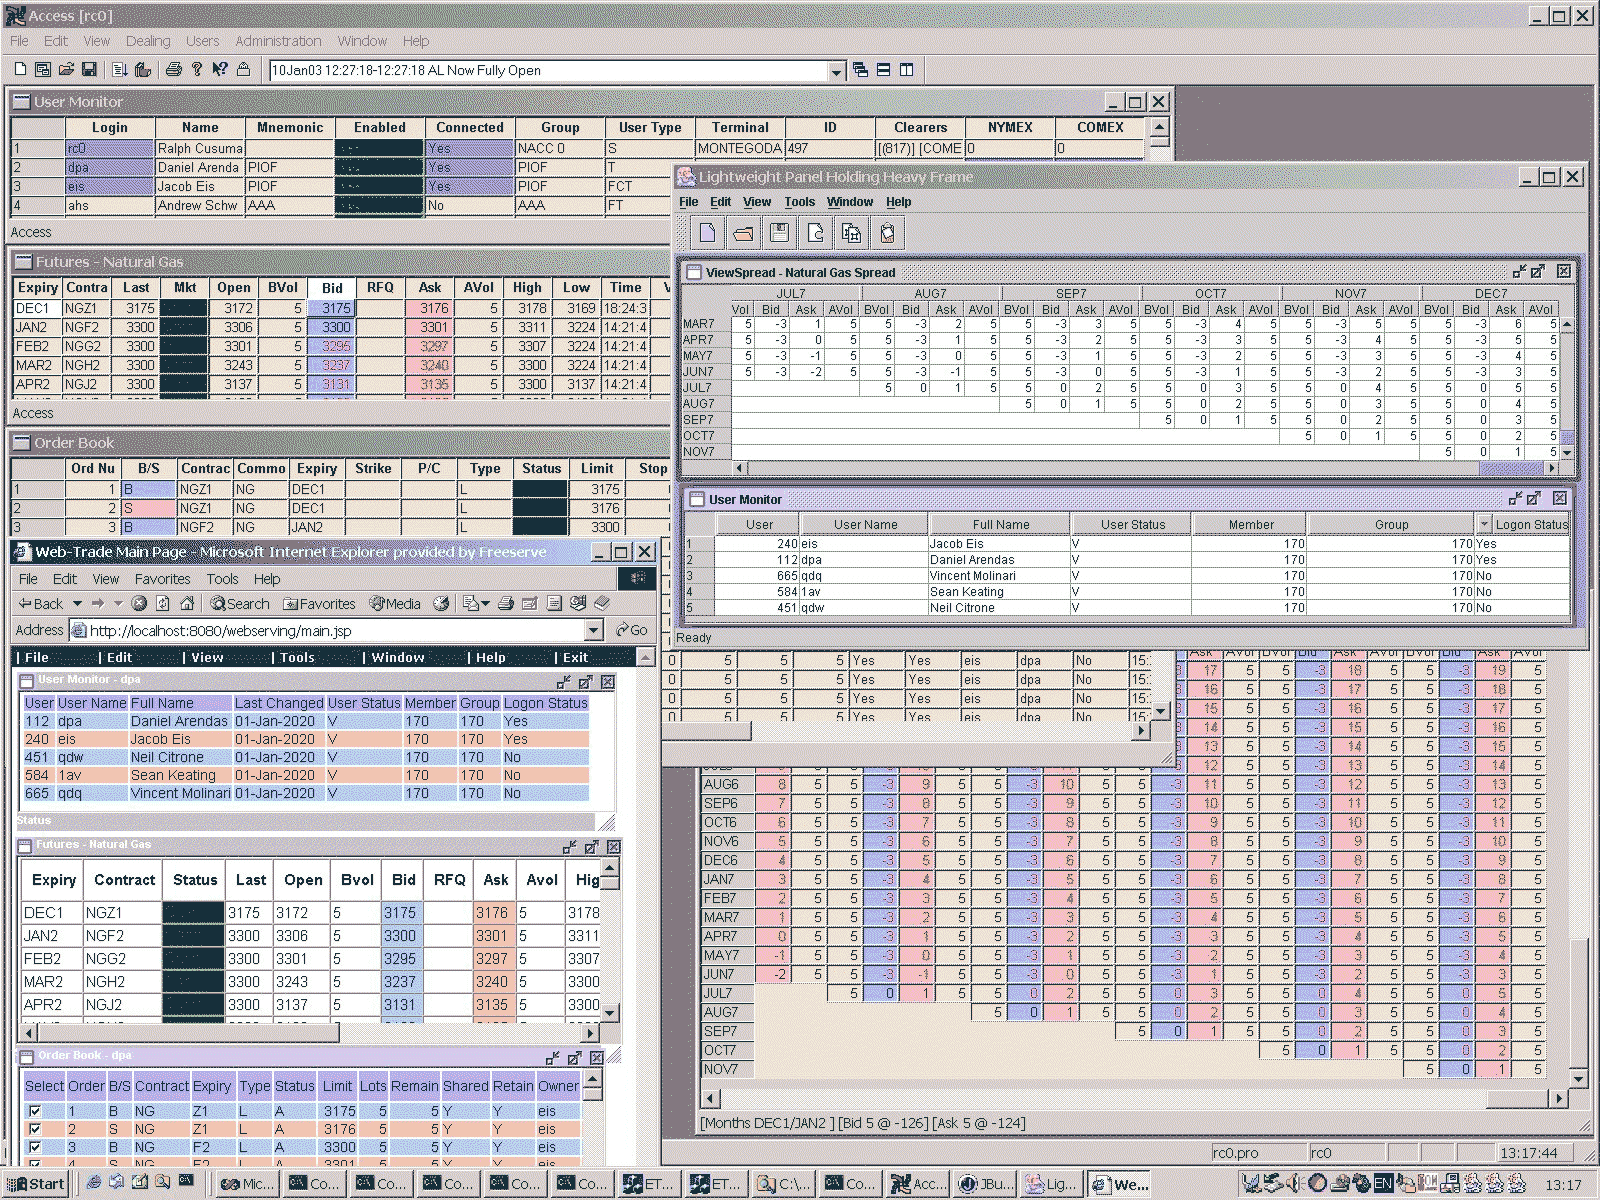This screenshot has width=1600, height=1200.
Task: Click the lock icon in Access toolbar
Action: point(243,70)
